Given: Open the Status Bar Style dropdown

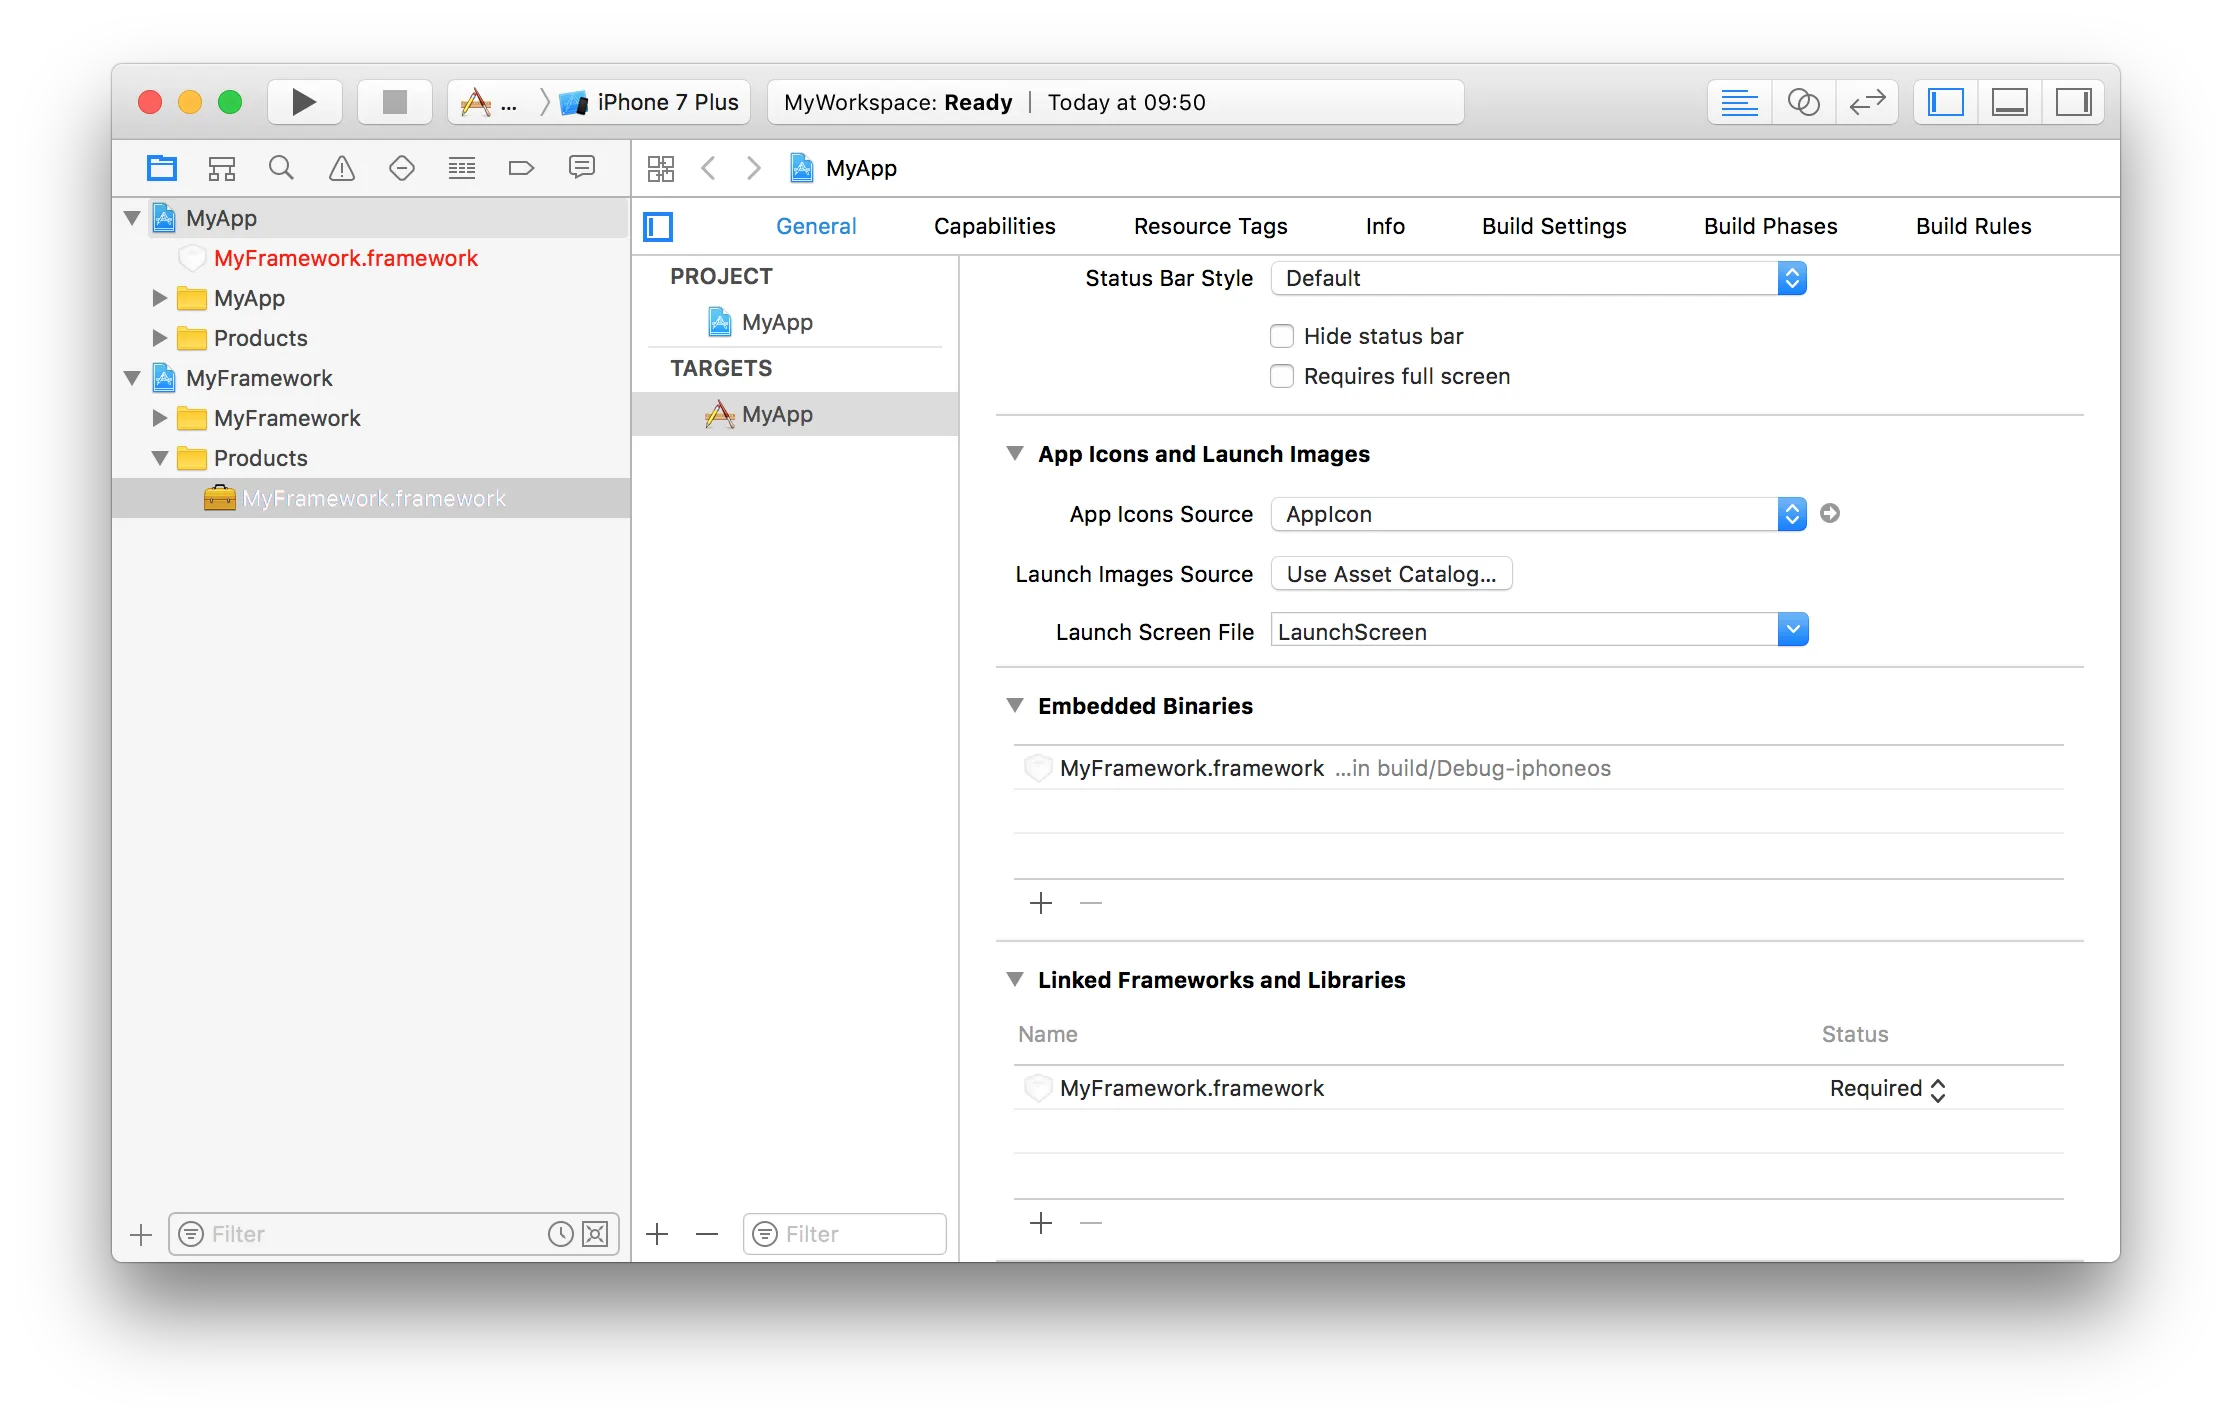Looking at the screenshot, I should 1538,278.
